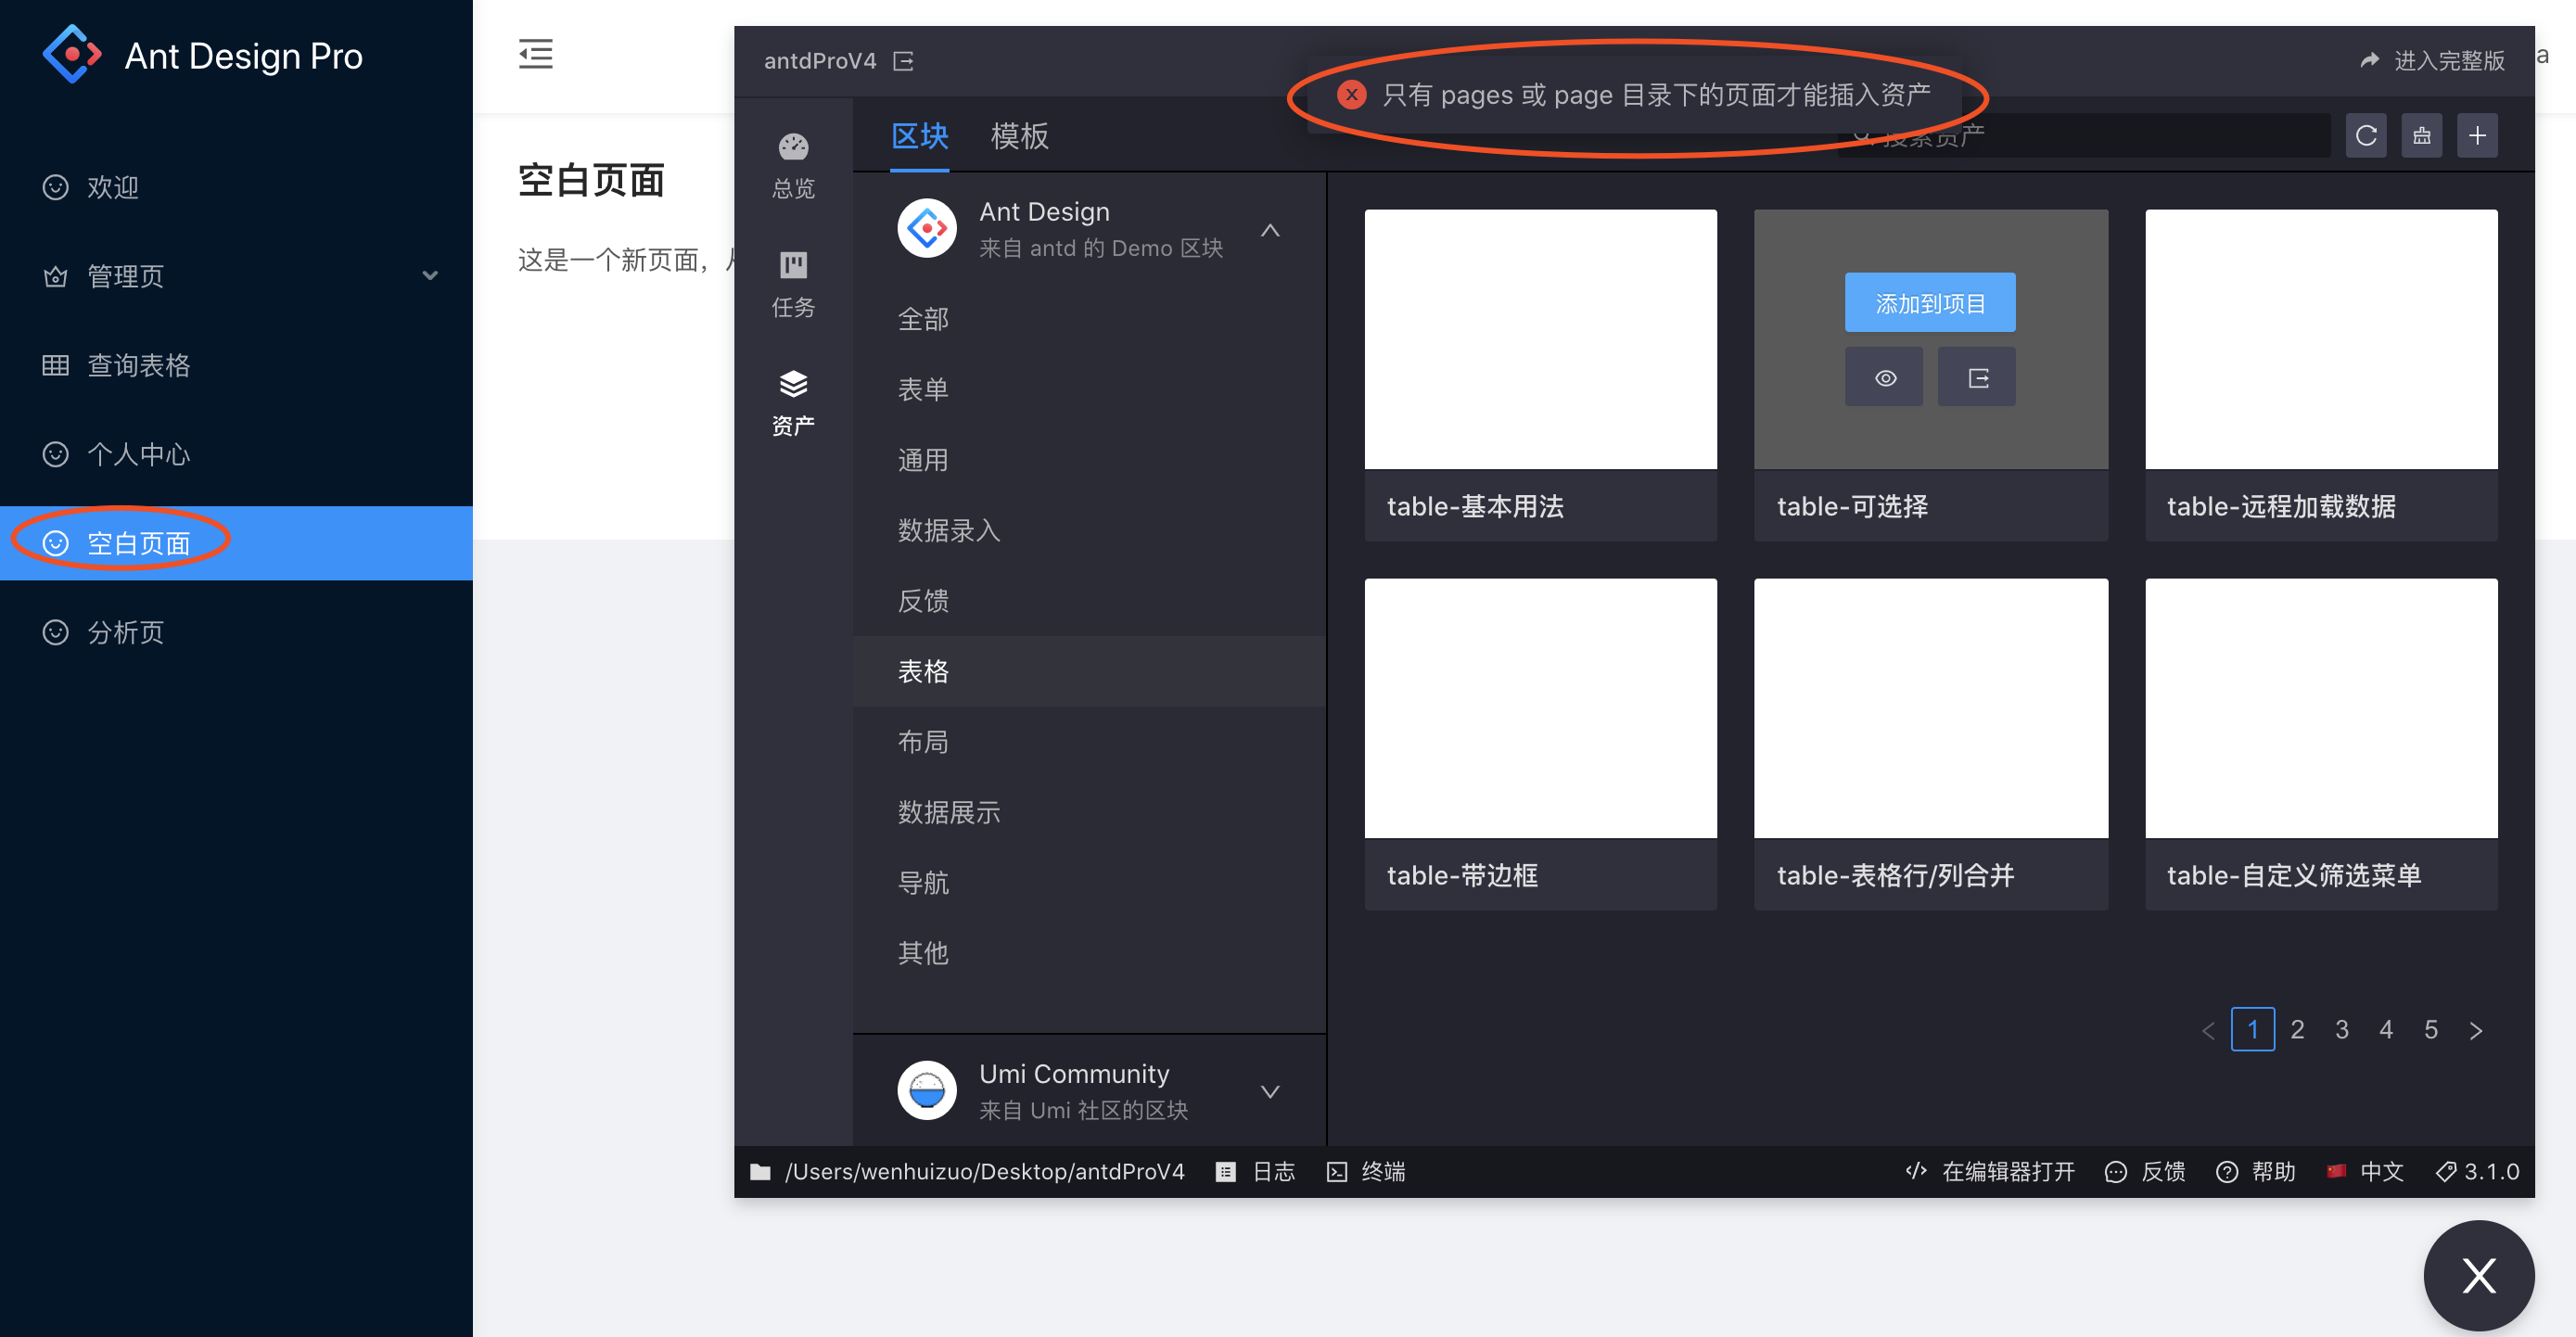Click the table-带边框 thumbnail

[x=1540, y=708]
